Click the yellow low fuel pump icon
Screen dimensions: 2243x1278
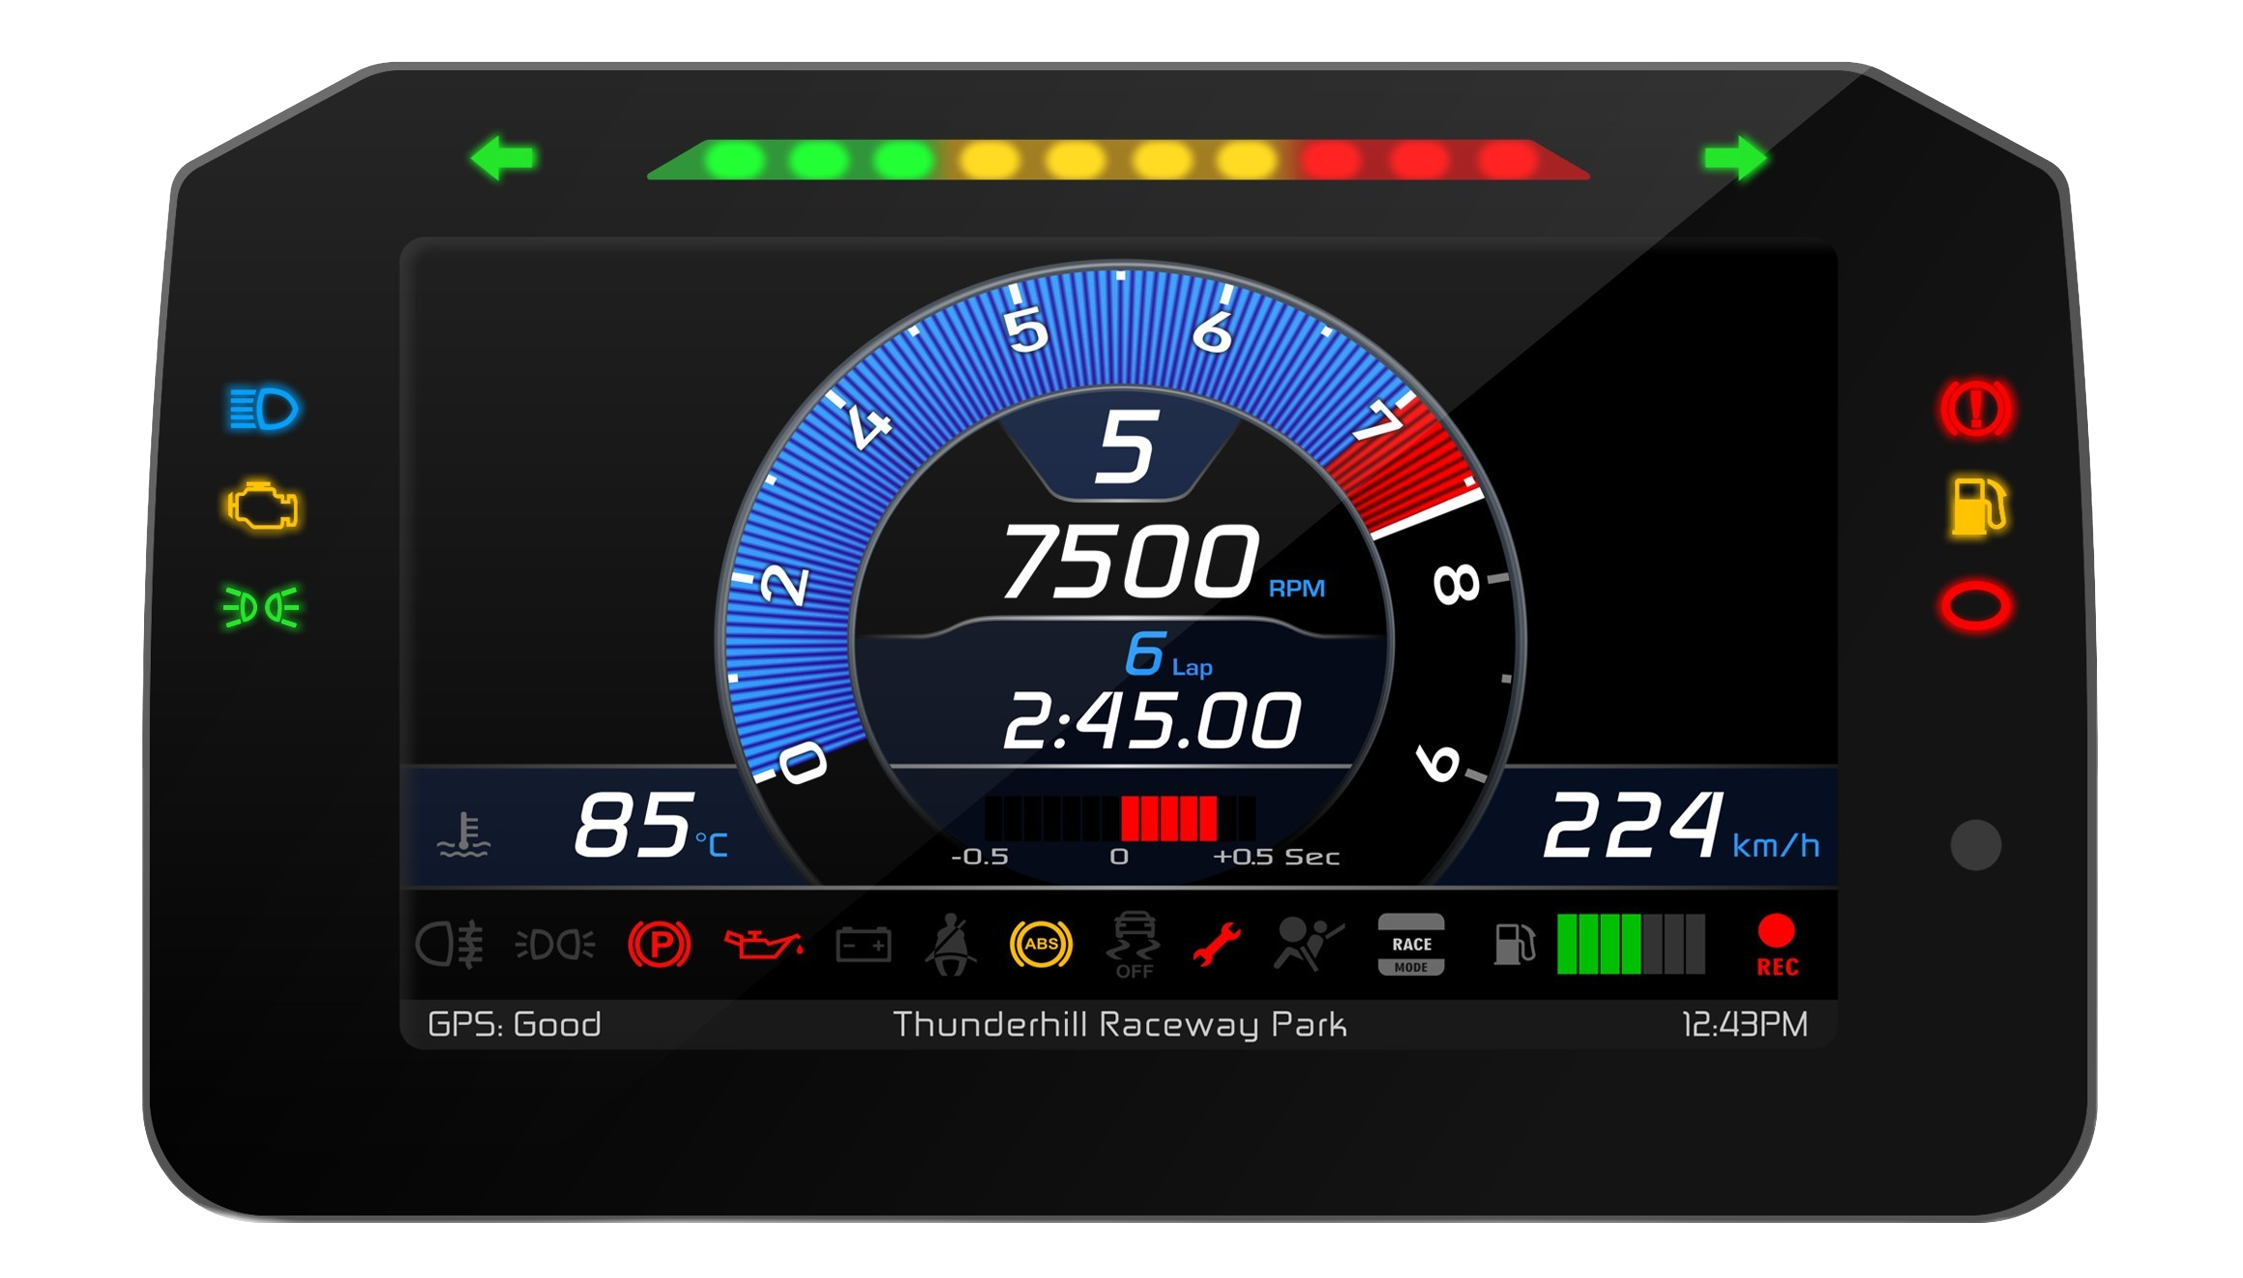(x=1977, y=505)
